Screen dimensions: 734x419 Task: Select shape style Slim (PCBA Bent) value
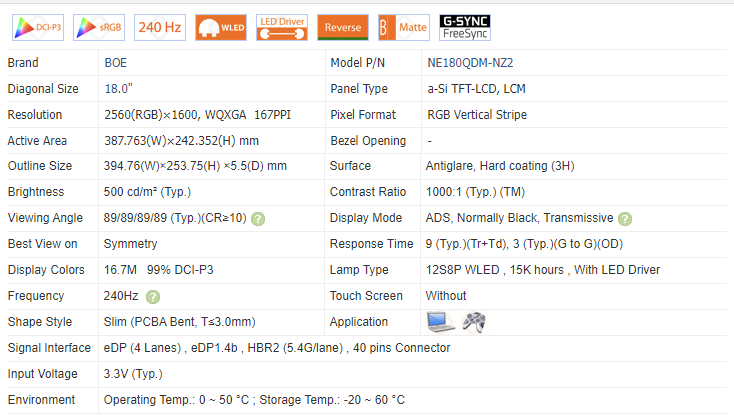[179, 322]
